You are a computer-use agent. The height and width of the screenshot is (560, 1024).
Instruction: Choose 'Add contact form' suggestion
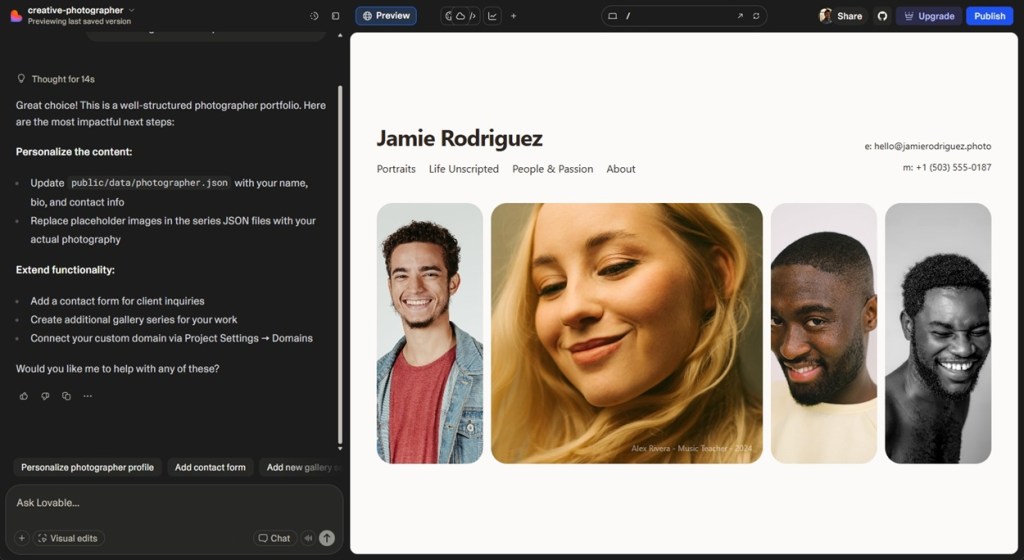(x=210, y=467)
